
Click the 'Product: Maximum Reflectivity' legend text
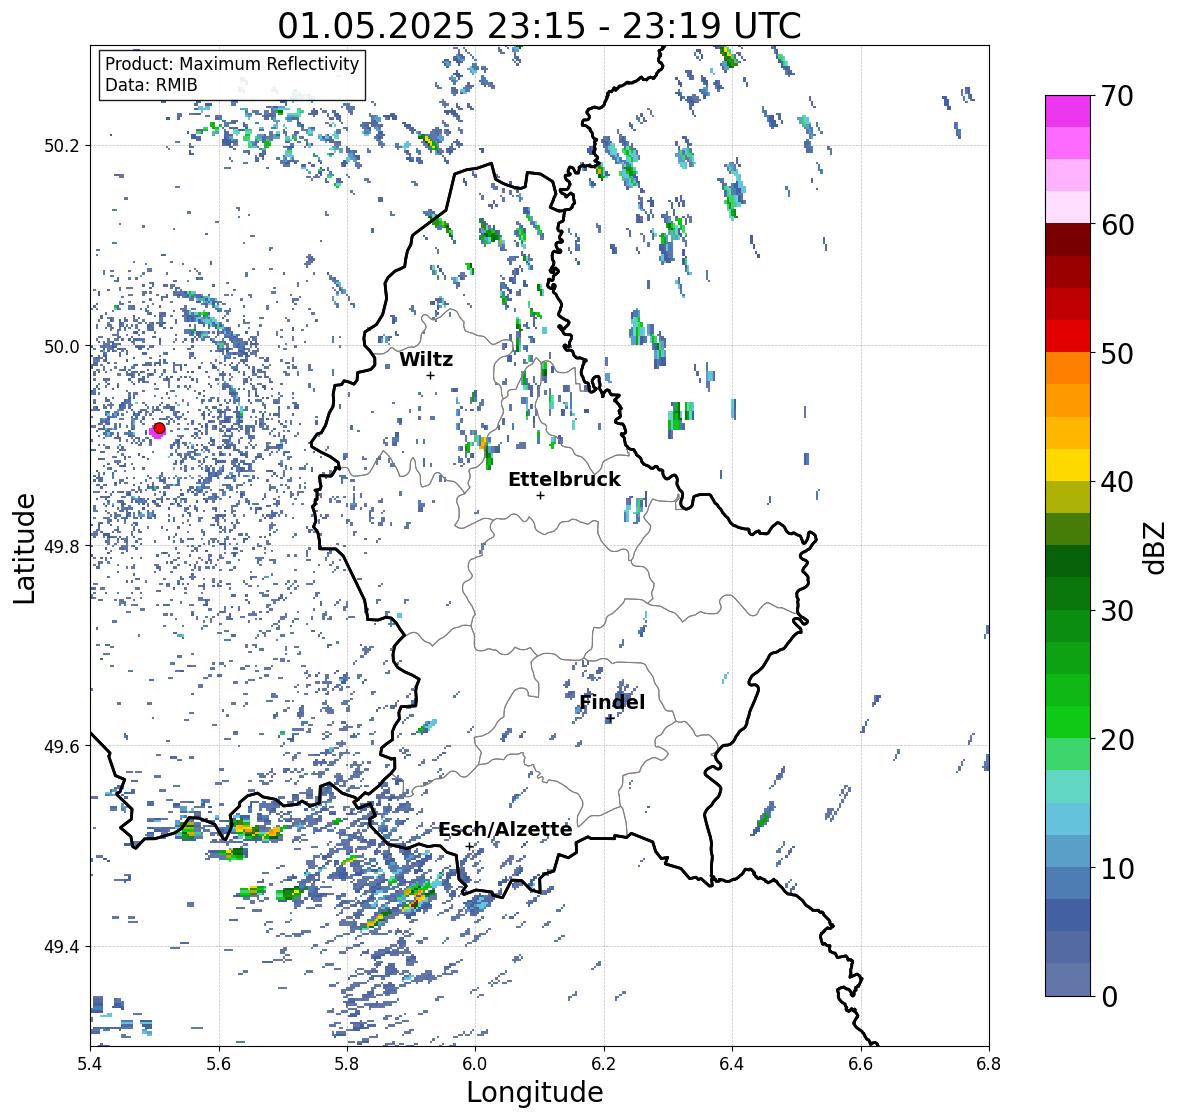(232, 64)
